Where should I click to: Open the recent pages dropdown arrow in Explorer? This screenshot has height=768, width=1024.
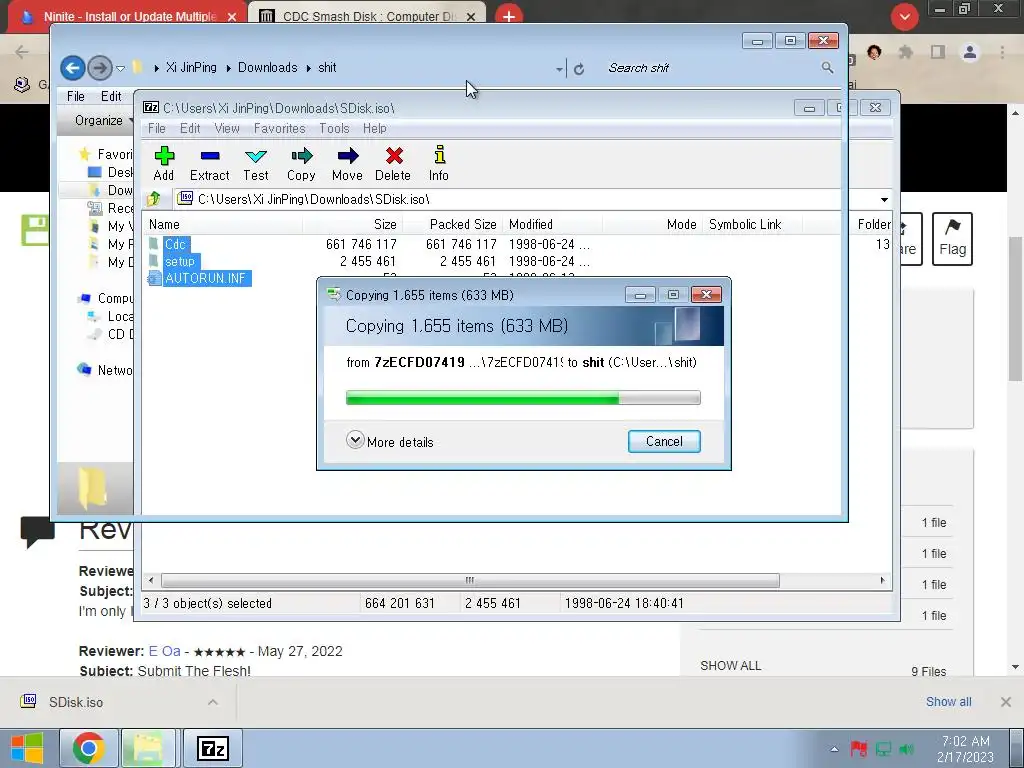tap(120, 68)
